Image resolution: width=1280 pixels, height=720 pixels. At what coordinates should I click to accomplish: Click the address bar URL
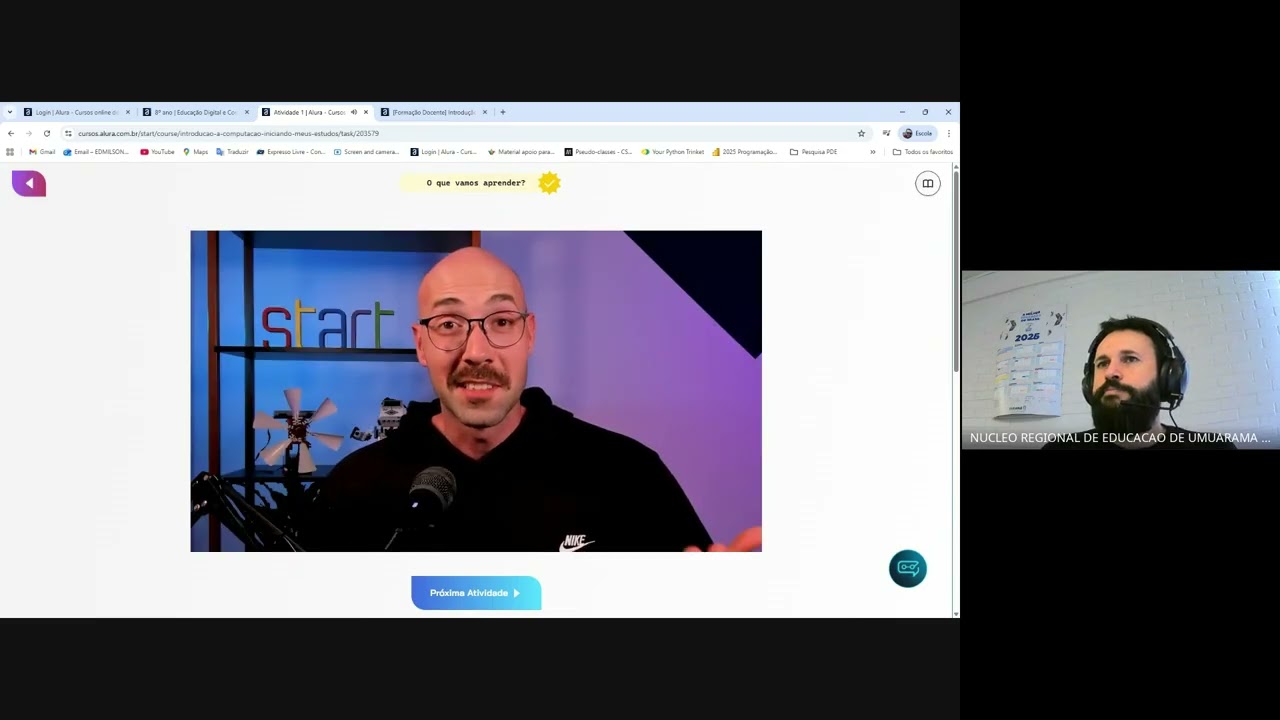229,133
